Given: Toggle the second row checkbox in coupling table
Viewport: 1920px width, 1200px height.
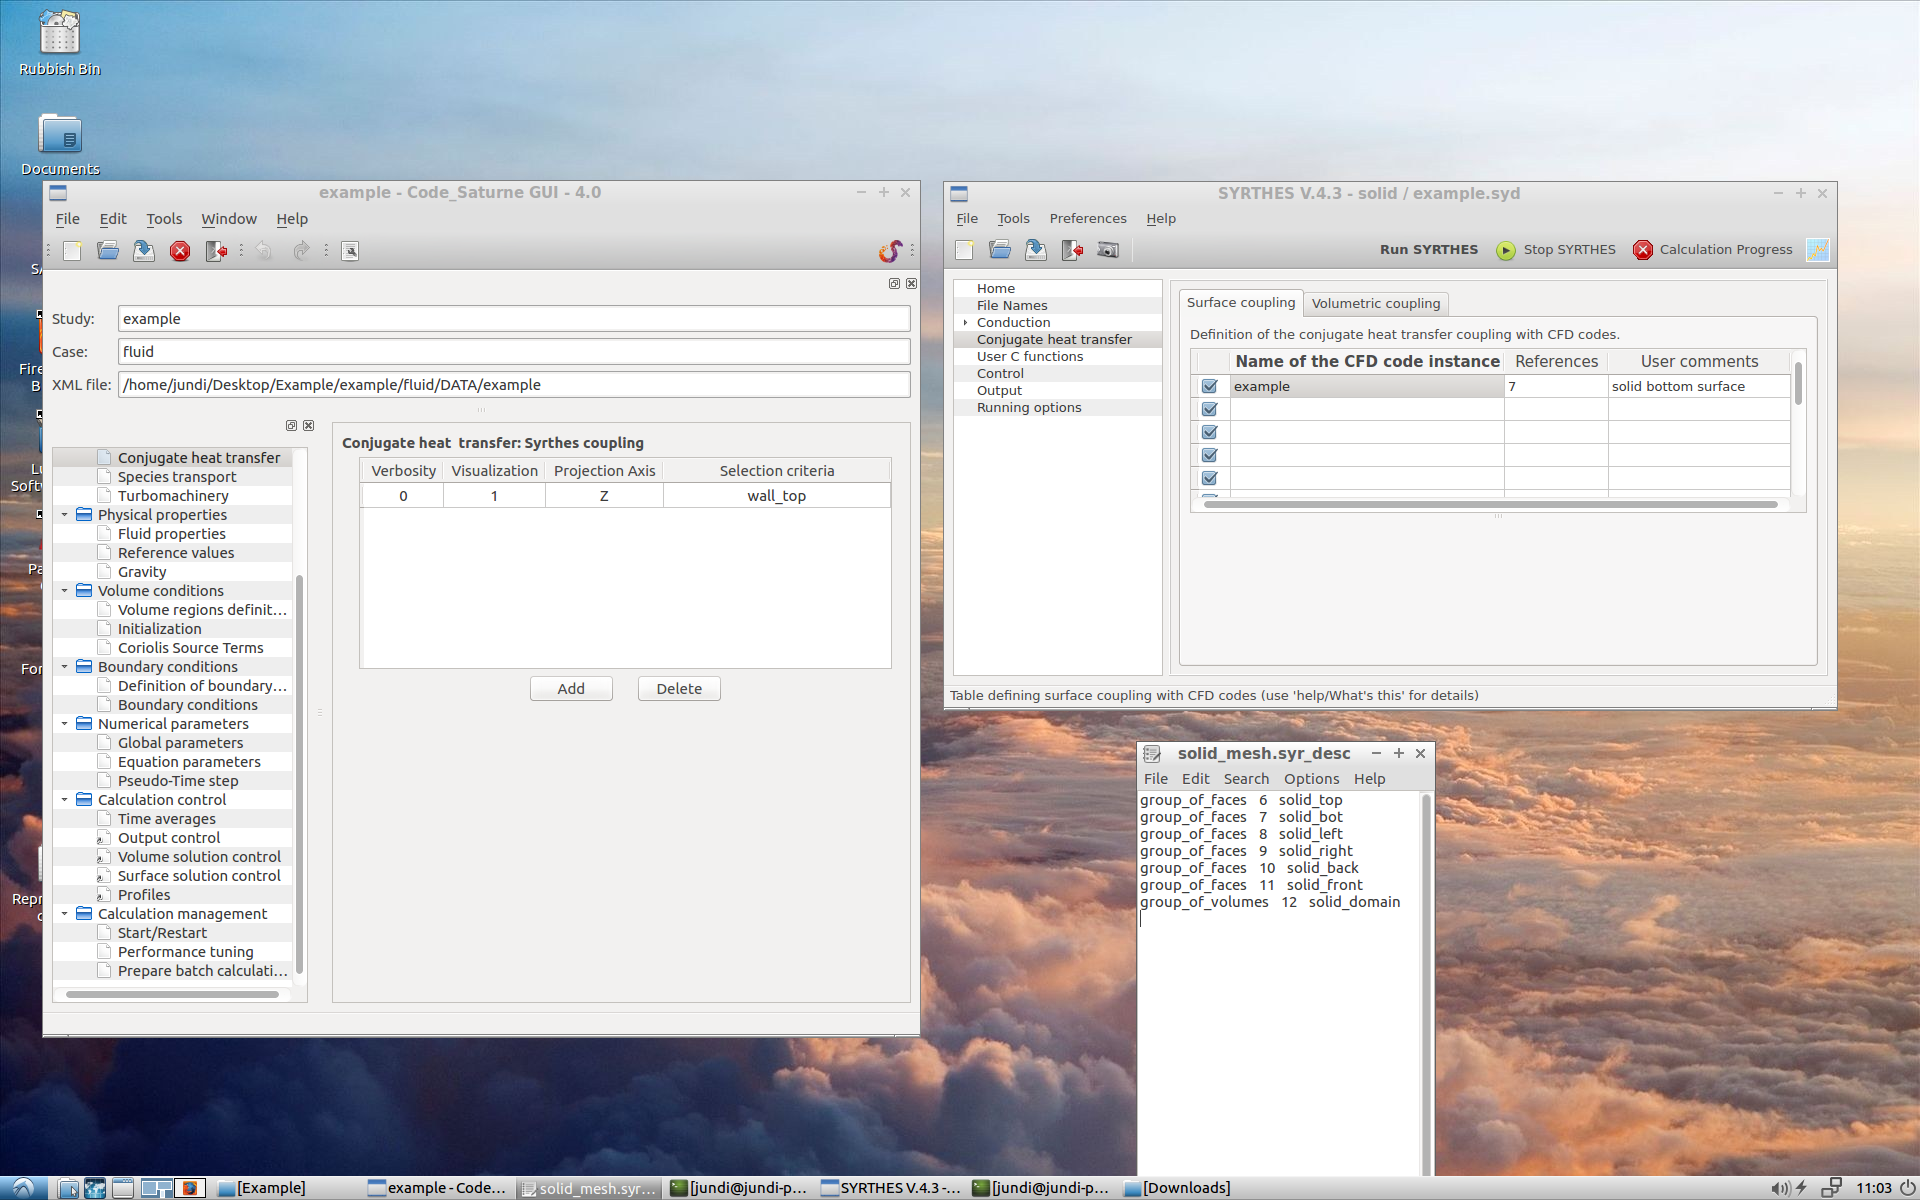Looking at the screenshot, I should pyautogui.click(x=1210, y=409).
